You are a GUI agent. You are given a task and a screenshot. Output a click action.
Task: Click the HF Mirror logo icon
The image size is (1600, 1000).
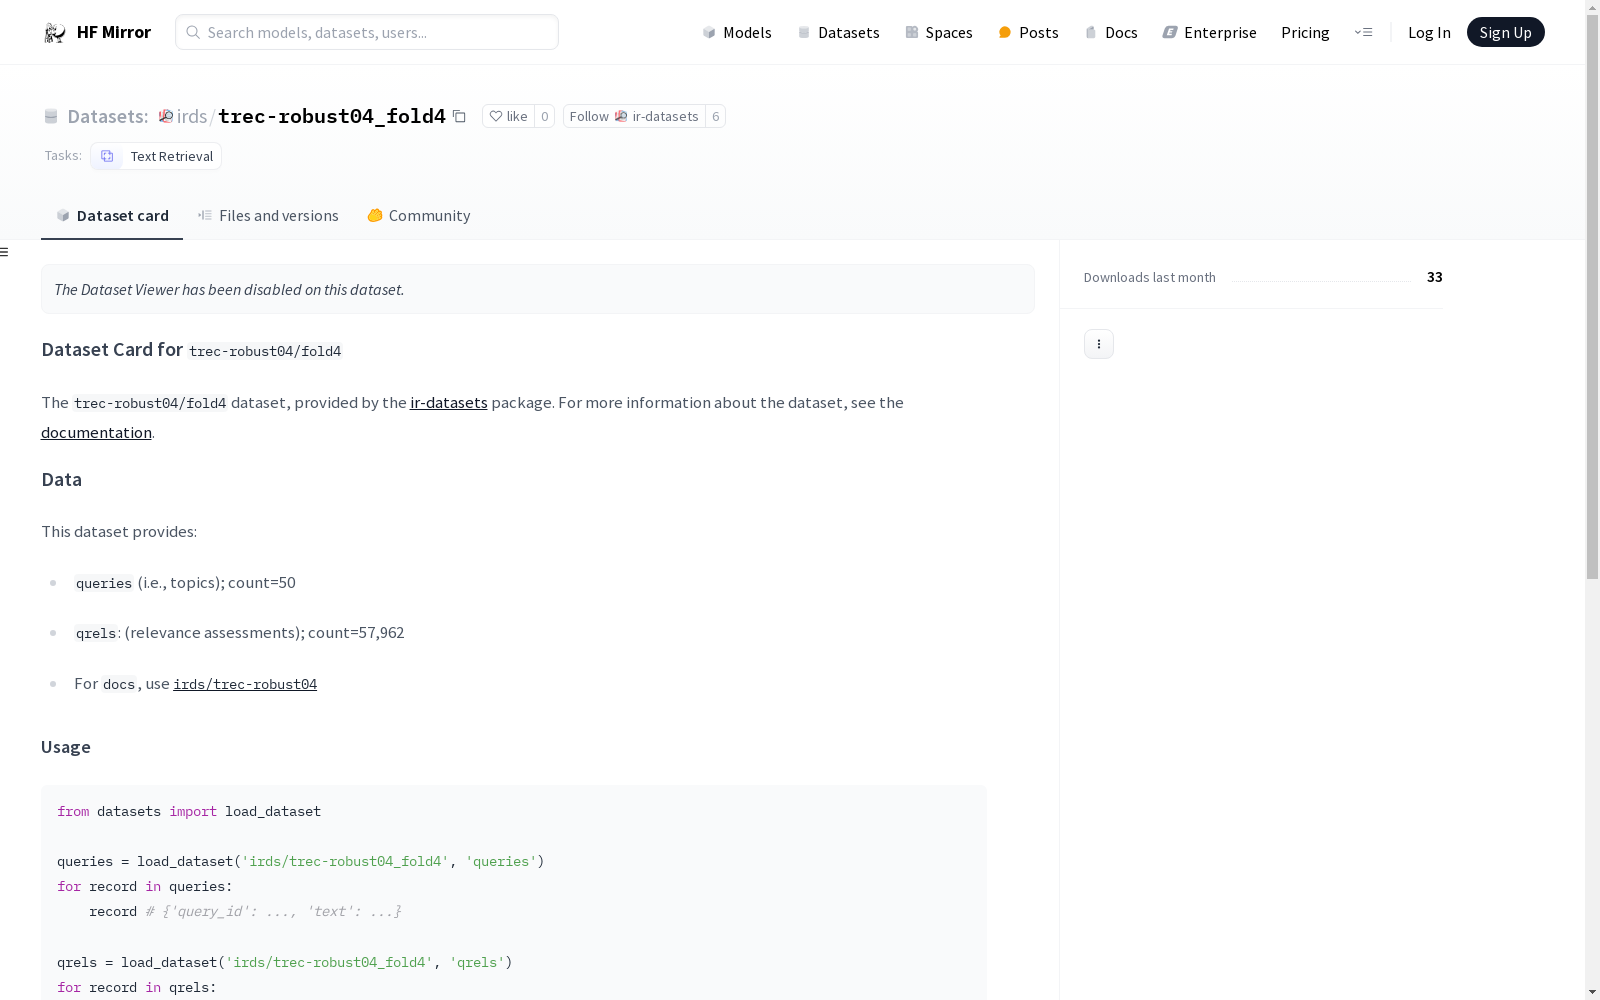[x=55, y=33]
